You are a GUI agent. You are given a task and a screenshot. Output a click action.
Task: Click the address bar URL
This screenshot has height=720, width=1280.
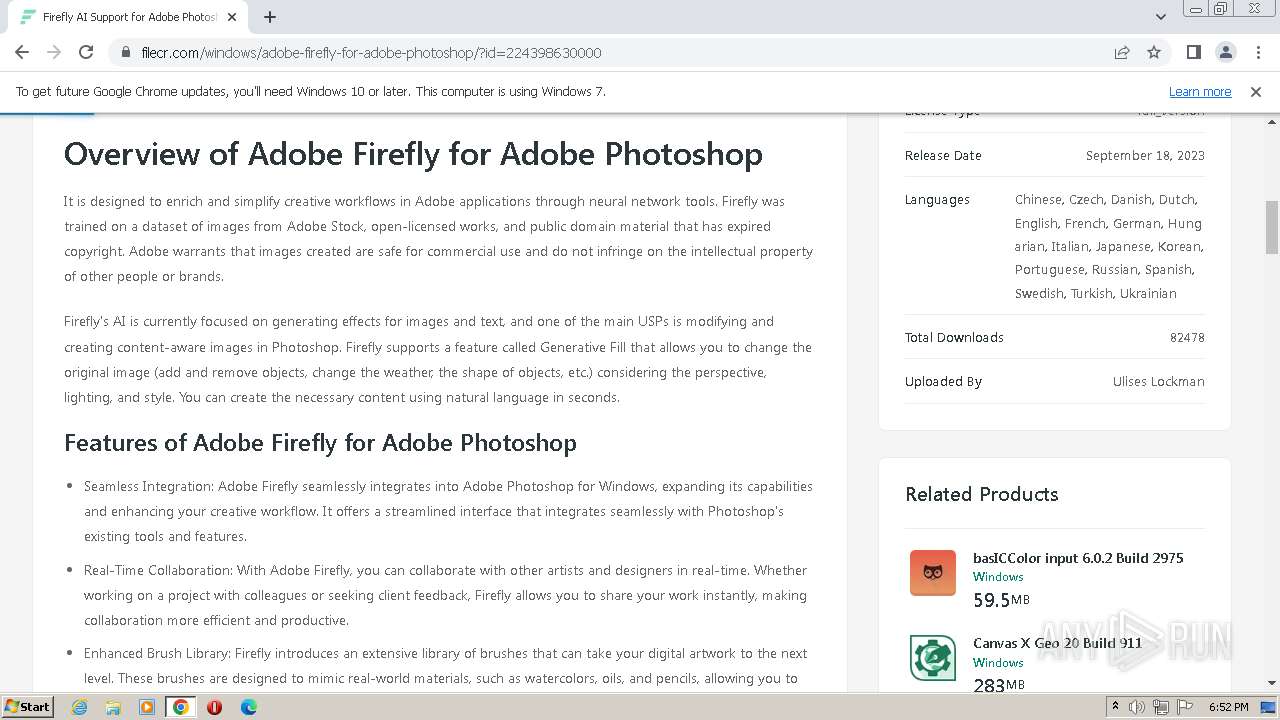click(x=371, y=52)
